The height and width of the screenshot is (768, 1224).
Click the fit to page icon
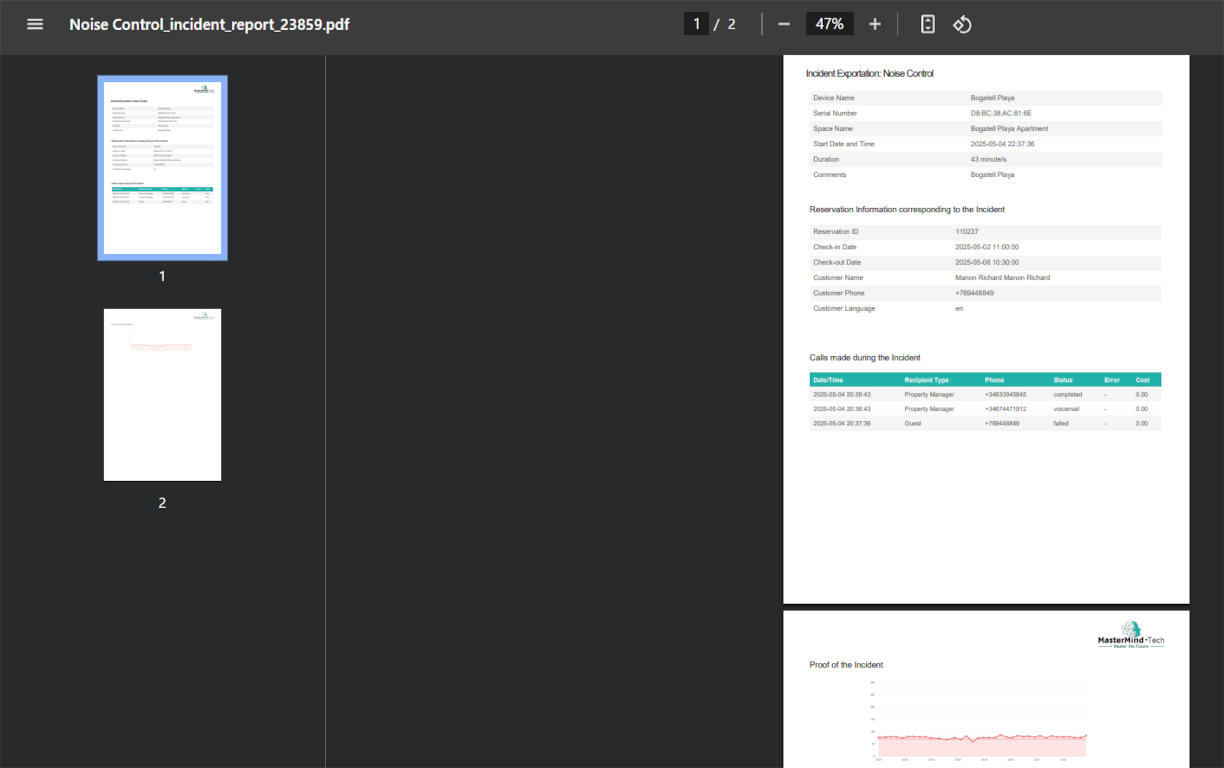(x=928, y=24)
